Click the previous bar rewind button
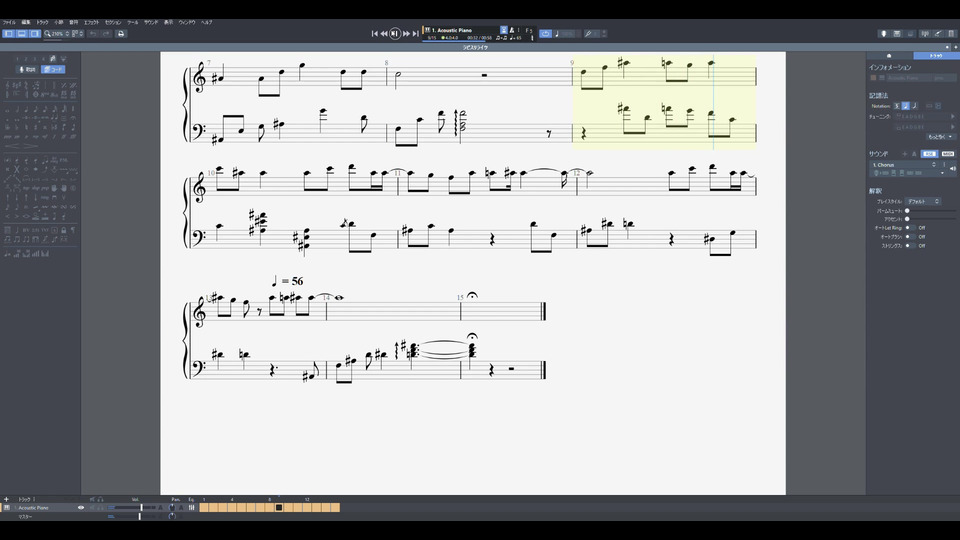This screenshot has height=540, width=960. coord(384,34)
